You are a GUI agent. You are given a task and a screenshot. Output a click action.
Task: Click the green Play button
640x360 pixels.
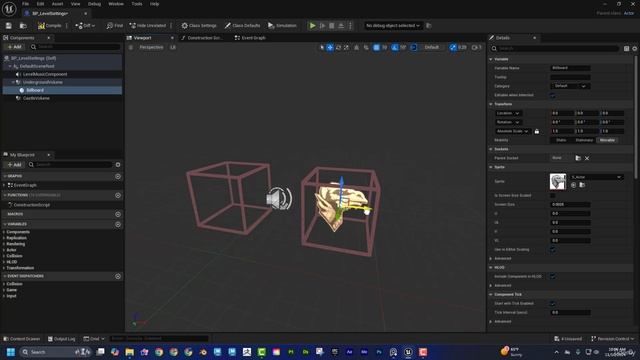click(312, 25)
